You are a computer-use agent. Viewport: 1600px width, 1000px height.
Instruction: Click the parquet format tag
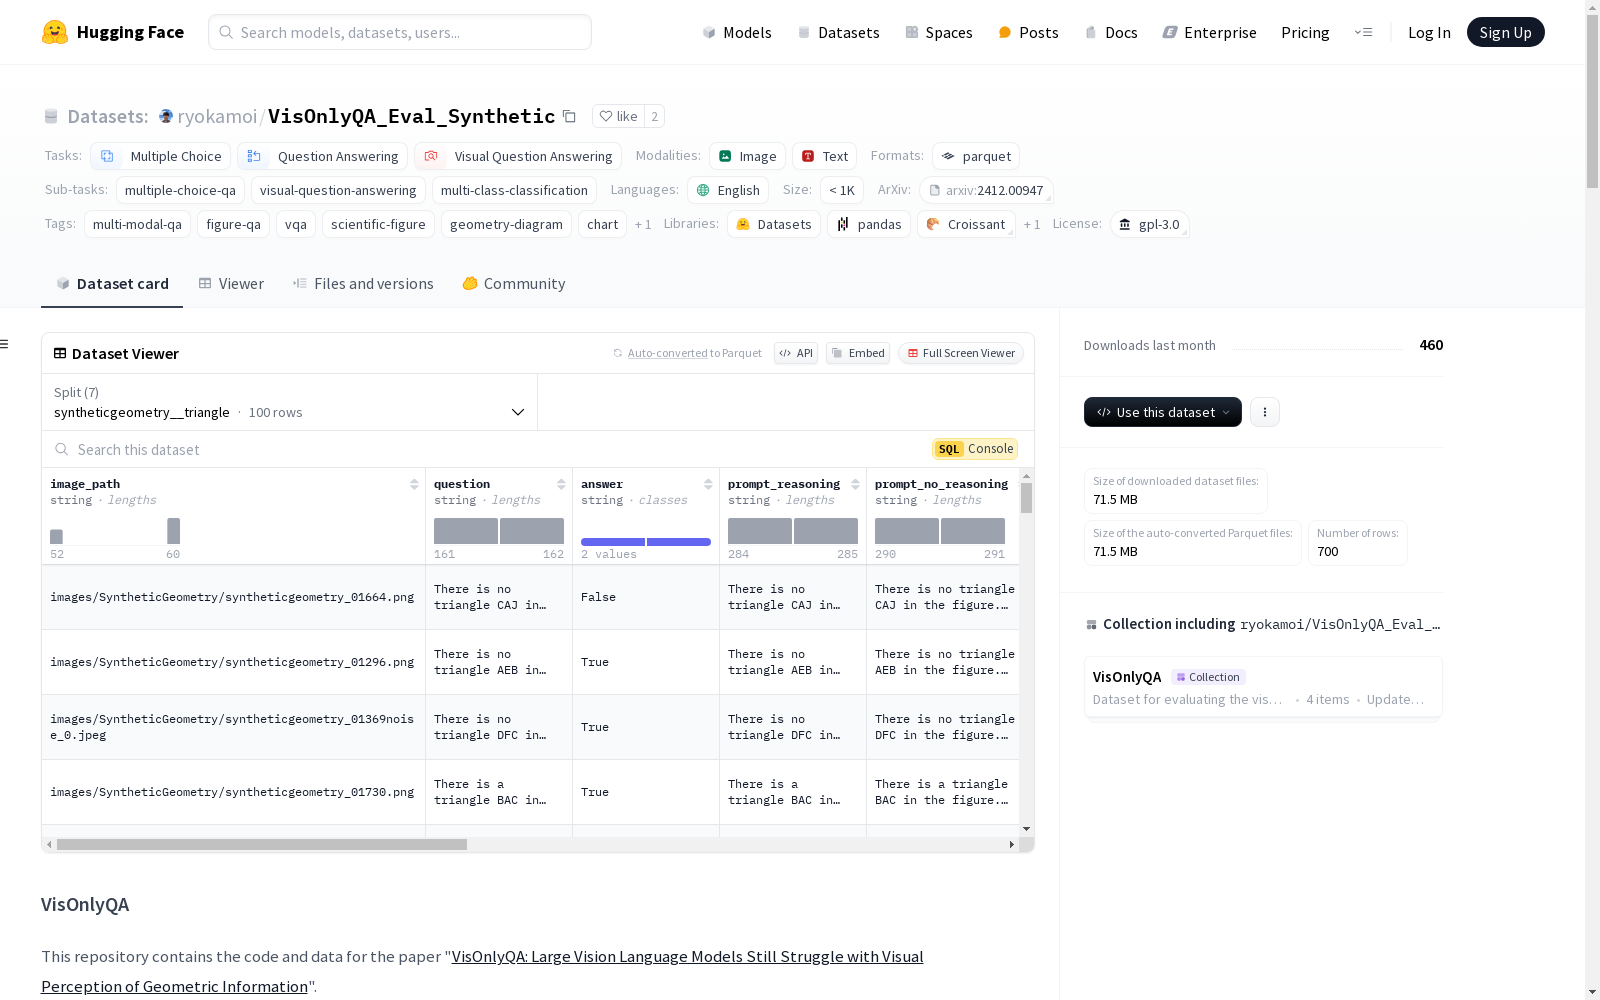pyautogui.click(x=976, y=156)
